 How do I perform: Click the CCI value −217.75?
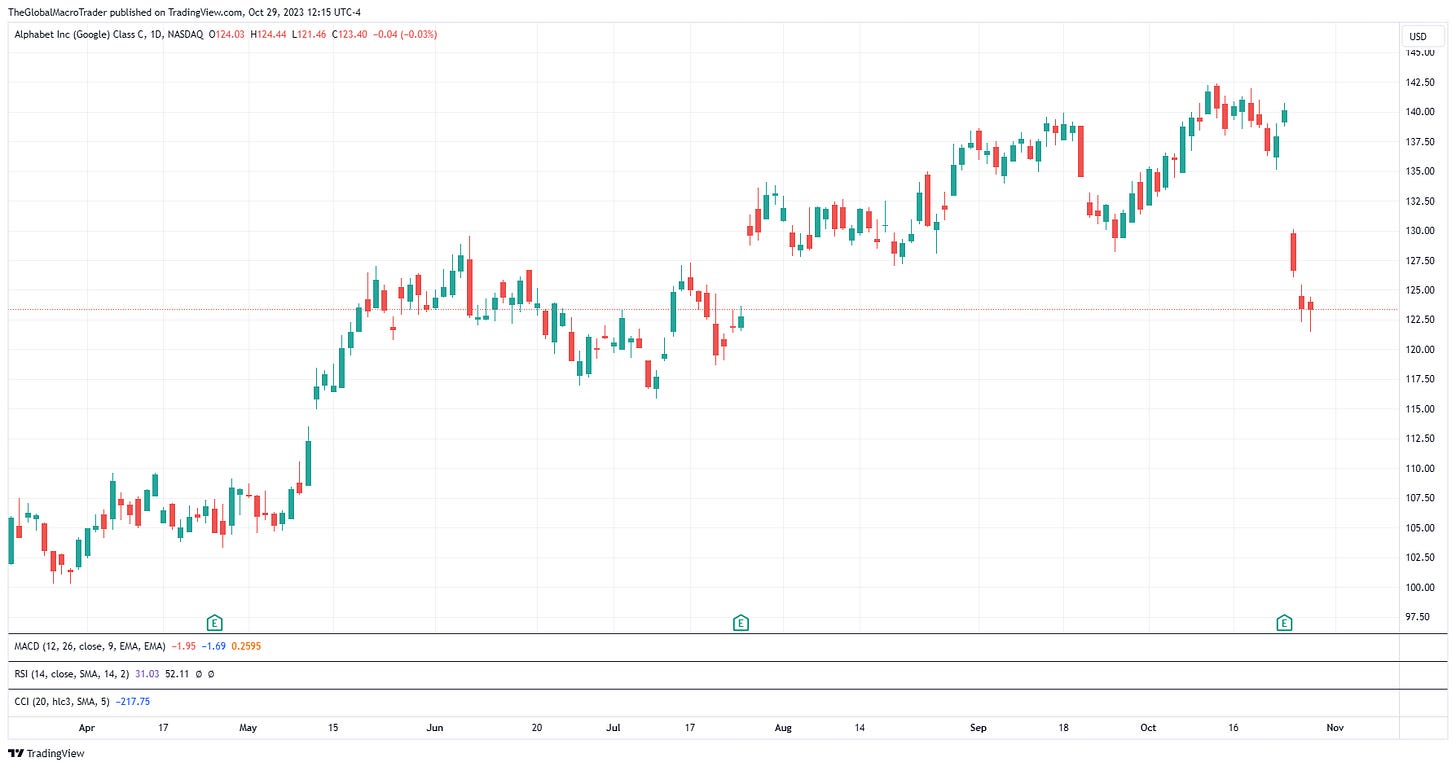(131, 702)
